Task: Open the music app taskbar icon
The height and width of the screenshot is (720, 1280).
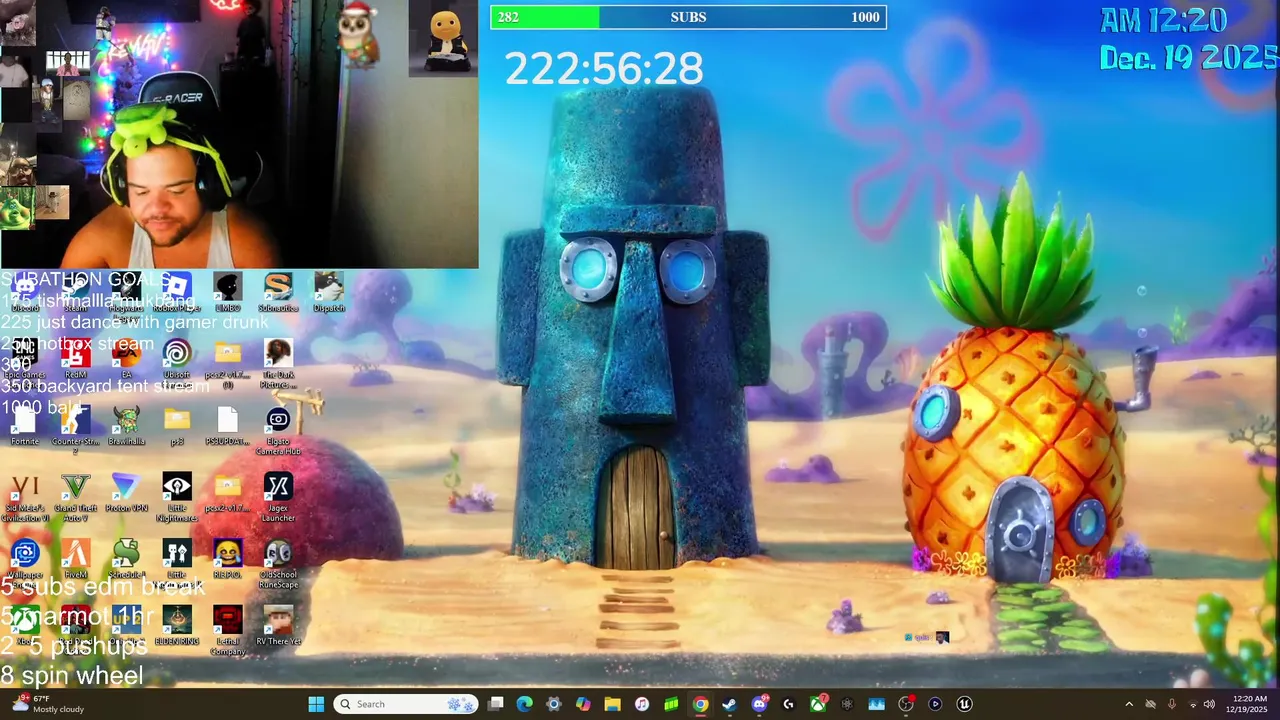Action: 642,704
